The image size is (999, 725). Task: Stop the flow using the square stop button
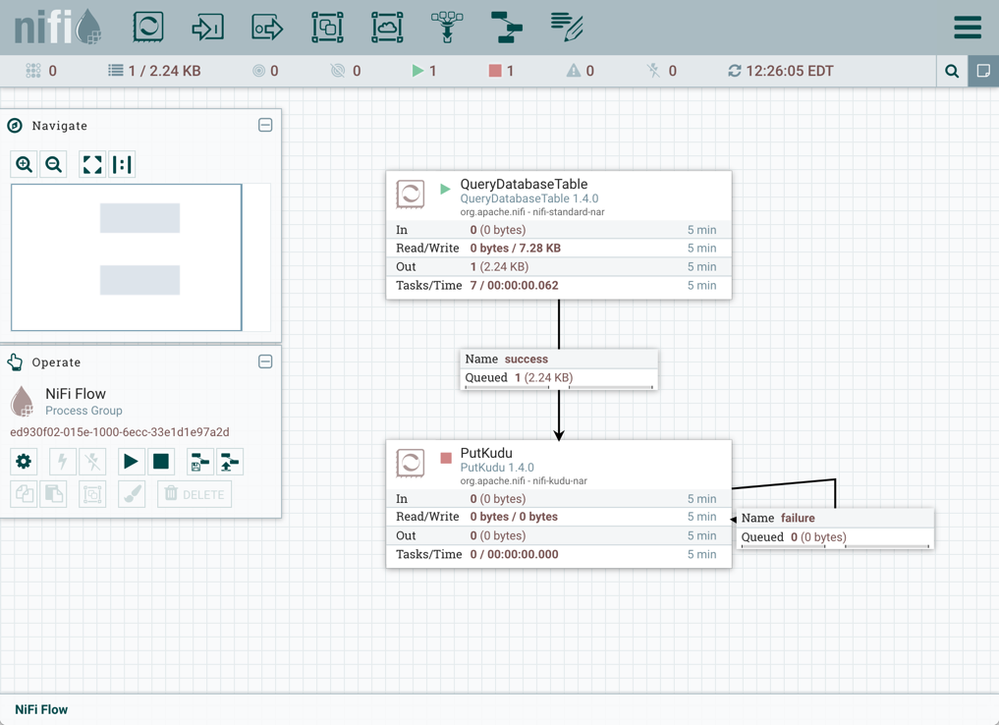(x=160, y=461)
